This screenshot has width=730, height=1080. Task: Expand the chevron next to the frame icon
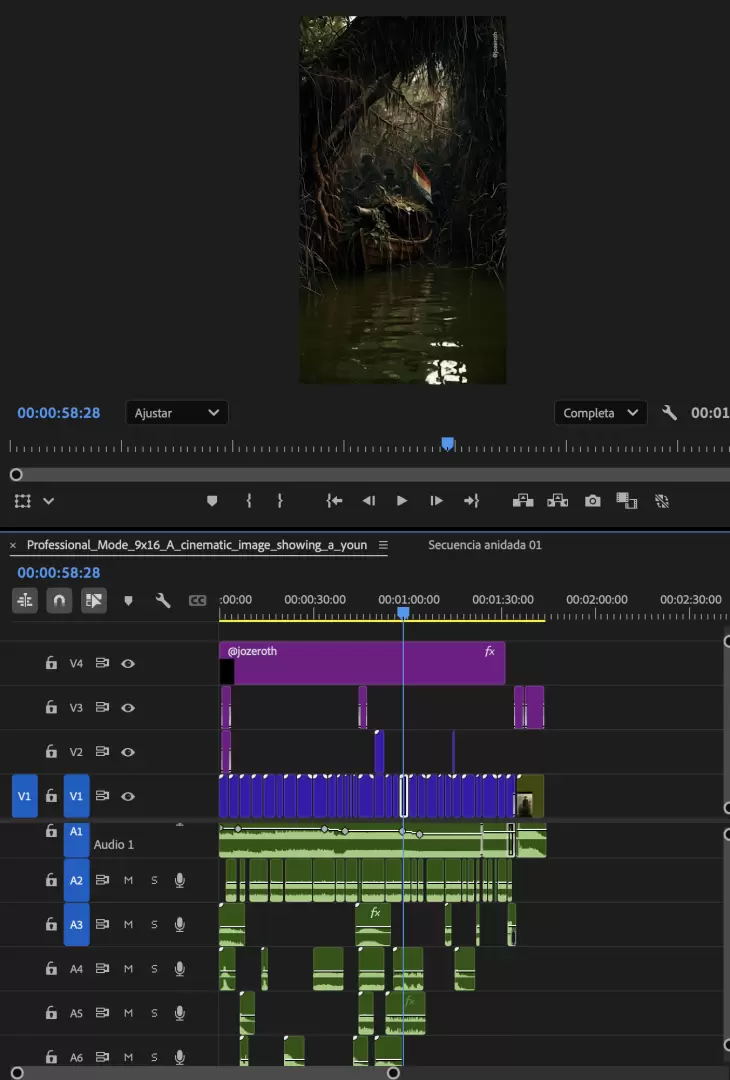[x=48, y=501]
